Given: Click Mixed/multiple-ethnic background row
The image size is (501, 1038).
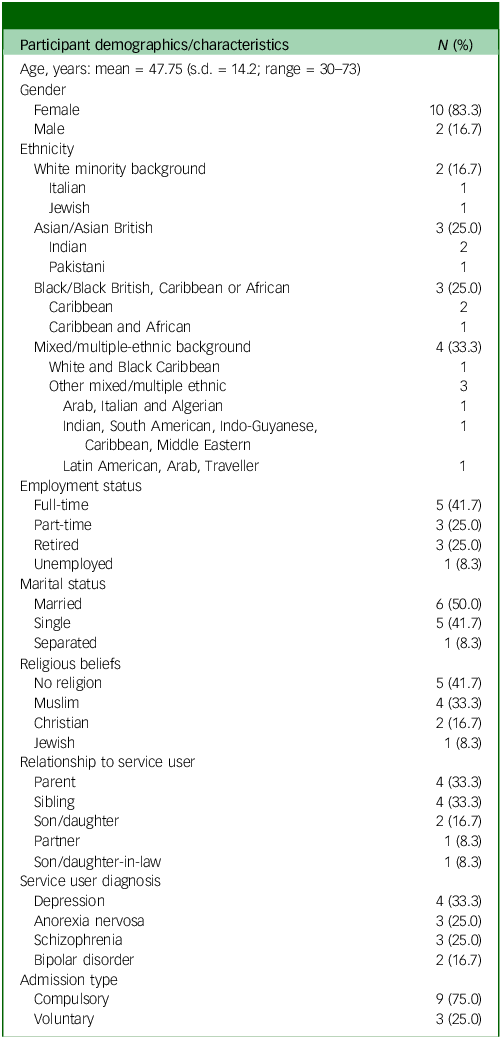Looking at the screenshot, I should (x=250, y=346).
